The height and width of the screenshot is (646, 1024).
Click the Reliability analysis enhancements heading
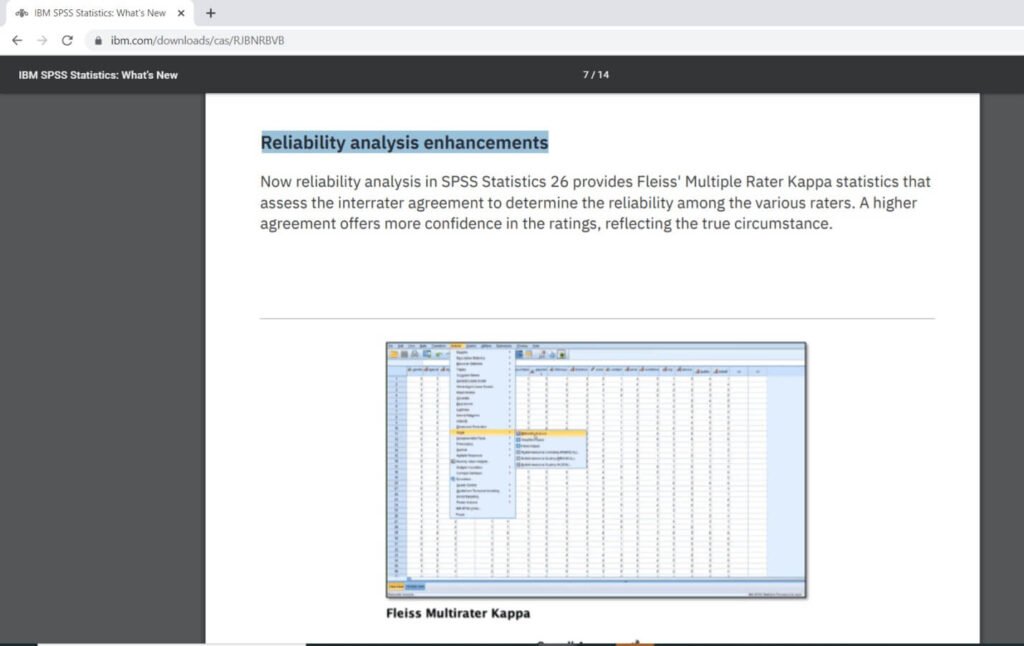click(404, 142)
